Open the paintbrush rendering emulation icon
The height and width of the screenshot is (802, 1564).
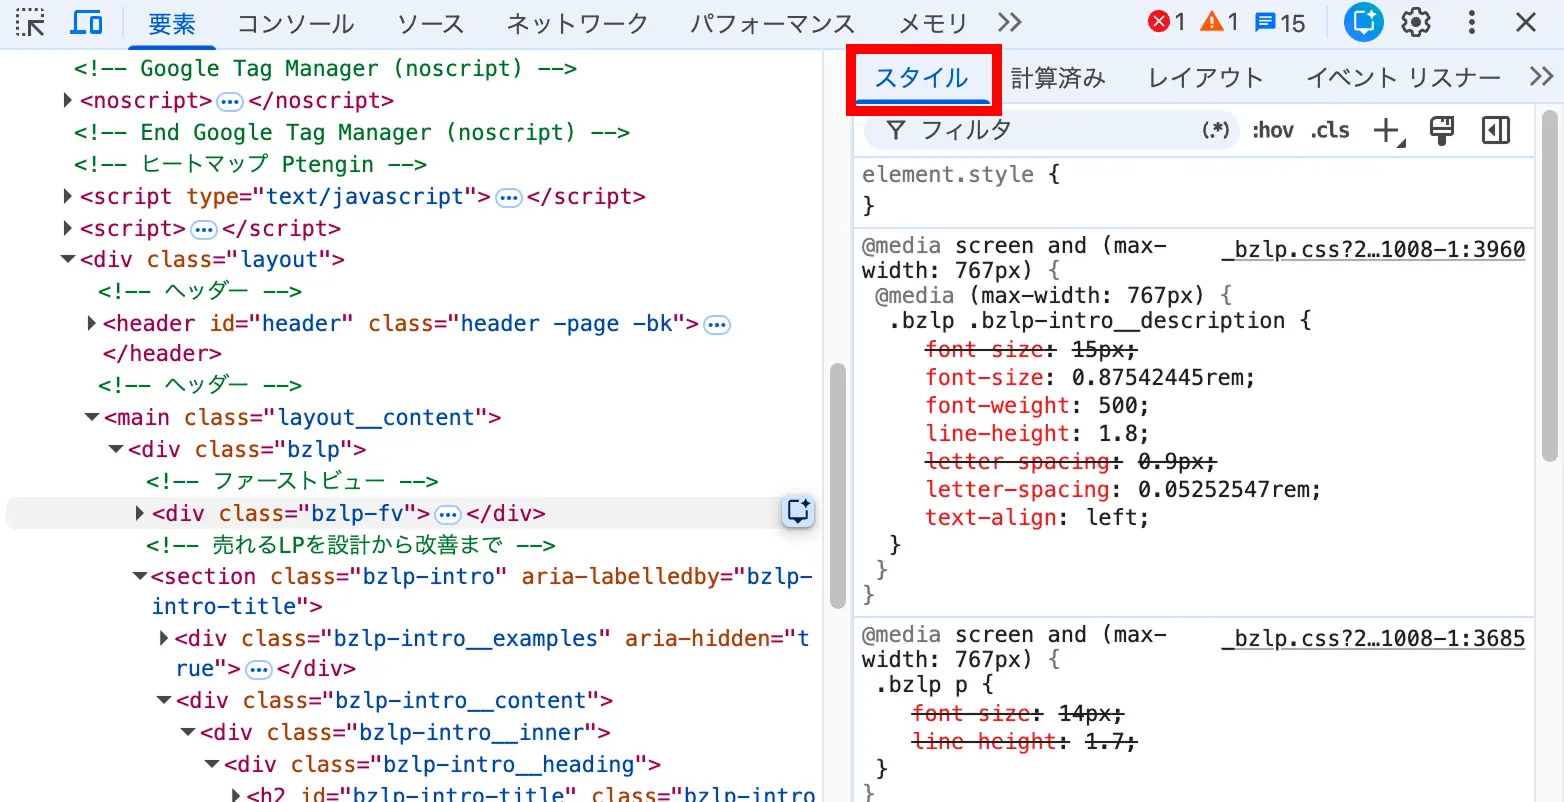1441,131
